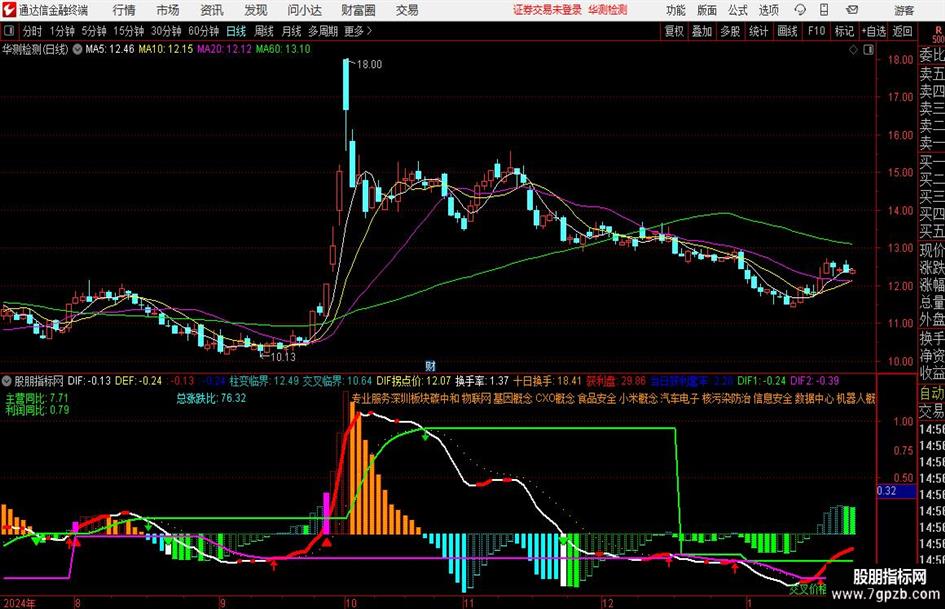Open the customer service headset icon

coord(800,10)
